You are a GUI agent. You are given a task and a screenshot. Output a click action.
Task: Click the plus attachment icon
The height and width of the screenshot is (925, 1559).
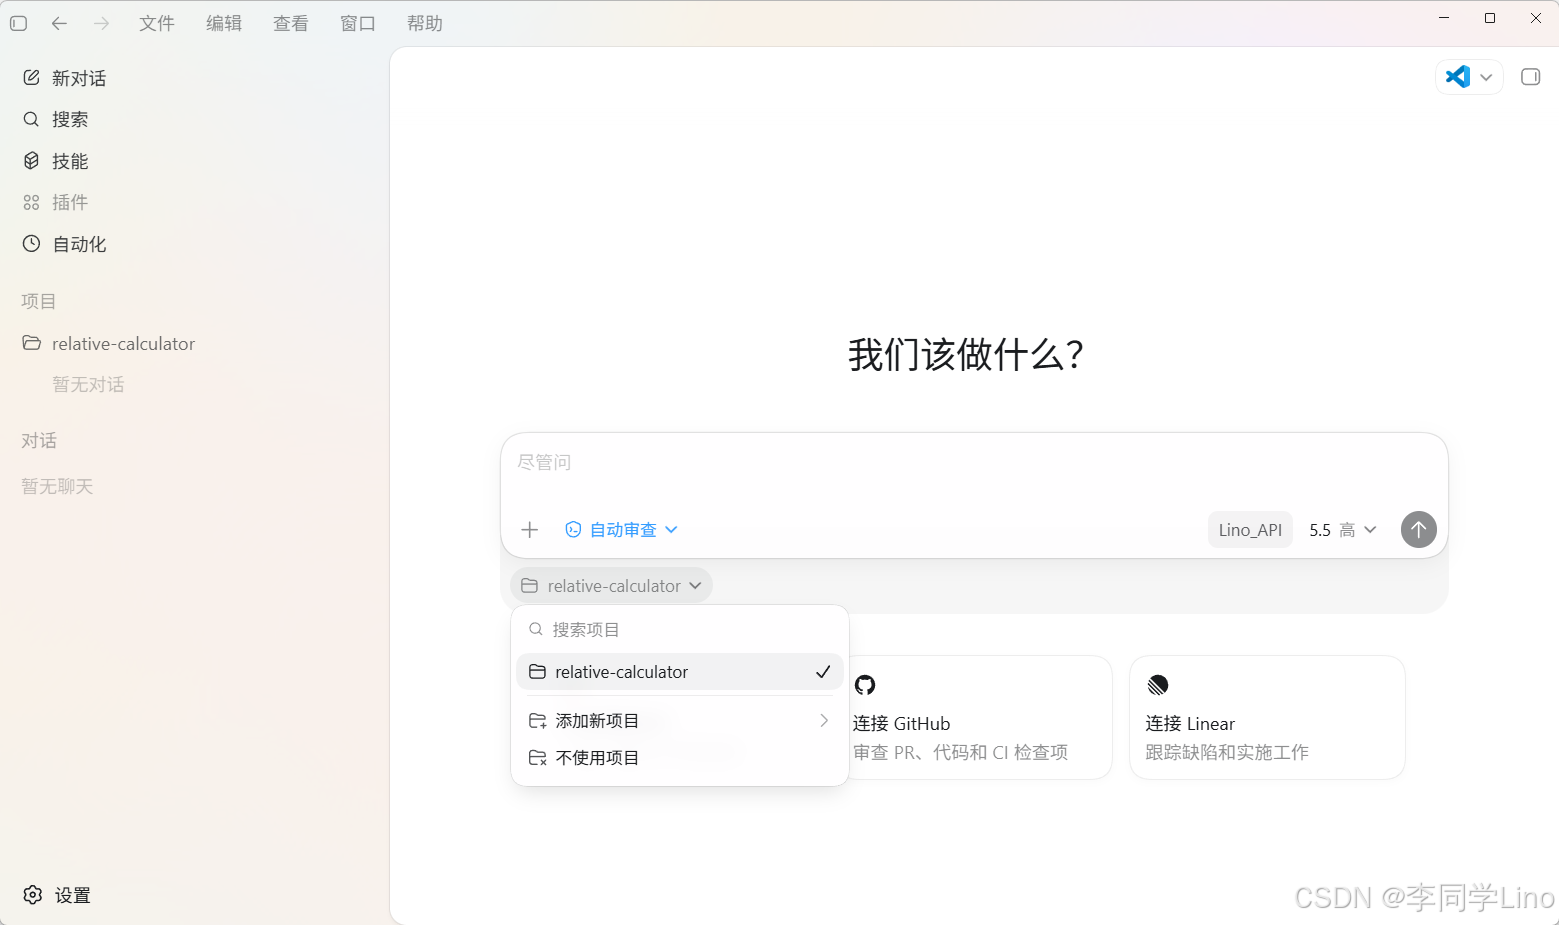[x=530, y=530]
